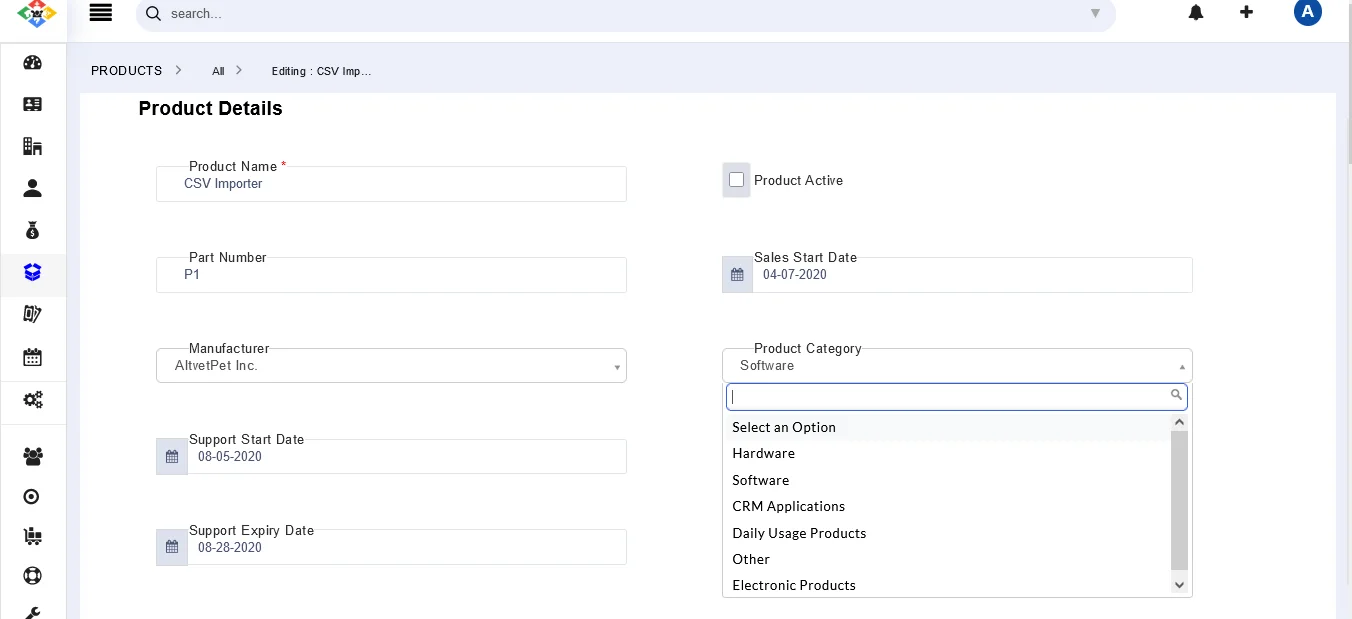Choose CRM Applications in the option list

tap(788, 506)
